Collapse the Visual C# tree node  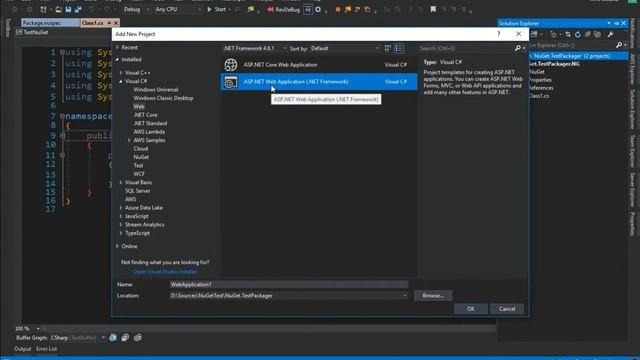pos(121,81)
